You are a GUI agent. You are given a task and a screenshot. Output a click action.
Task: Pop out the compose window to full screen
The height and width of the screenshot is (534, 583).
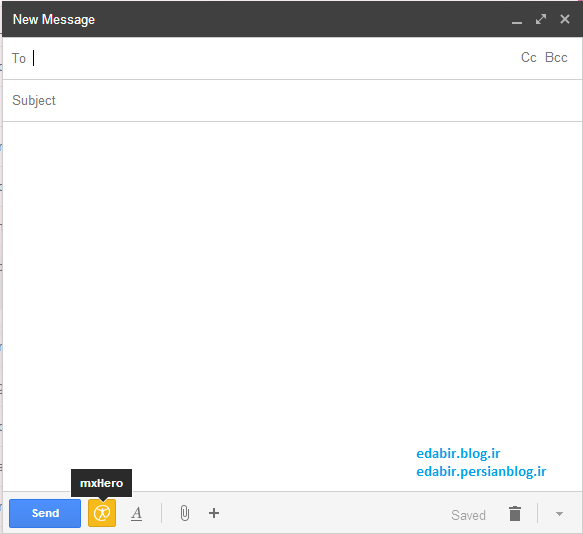[541, 19]
